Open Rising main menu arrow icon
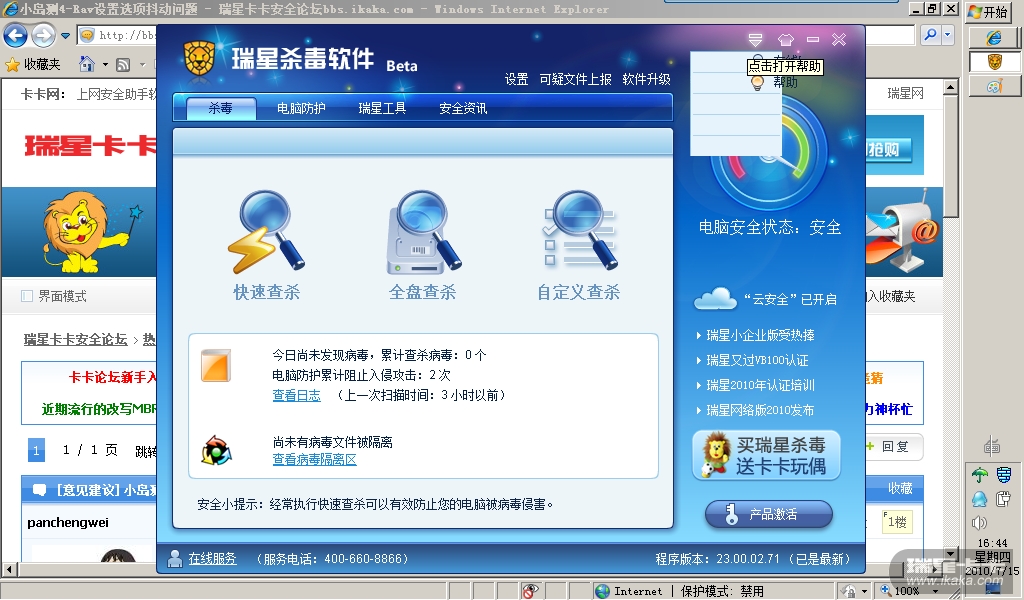Viewport: 1024px width, 600px height. [756, 40]
